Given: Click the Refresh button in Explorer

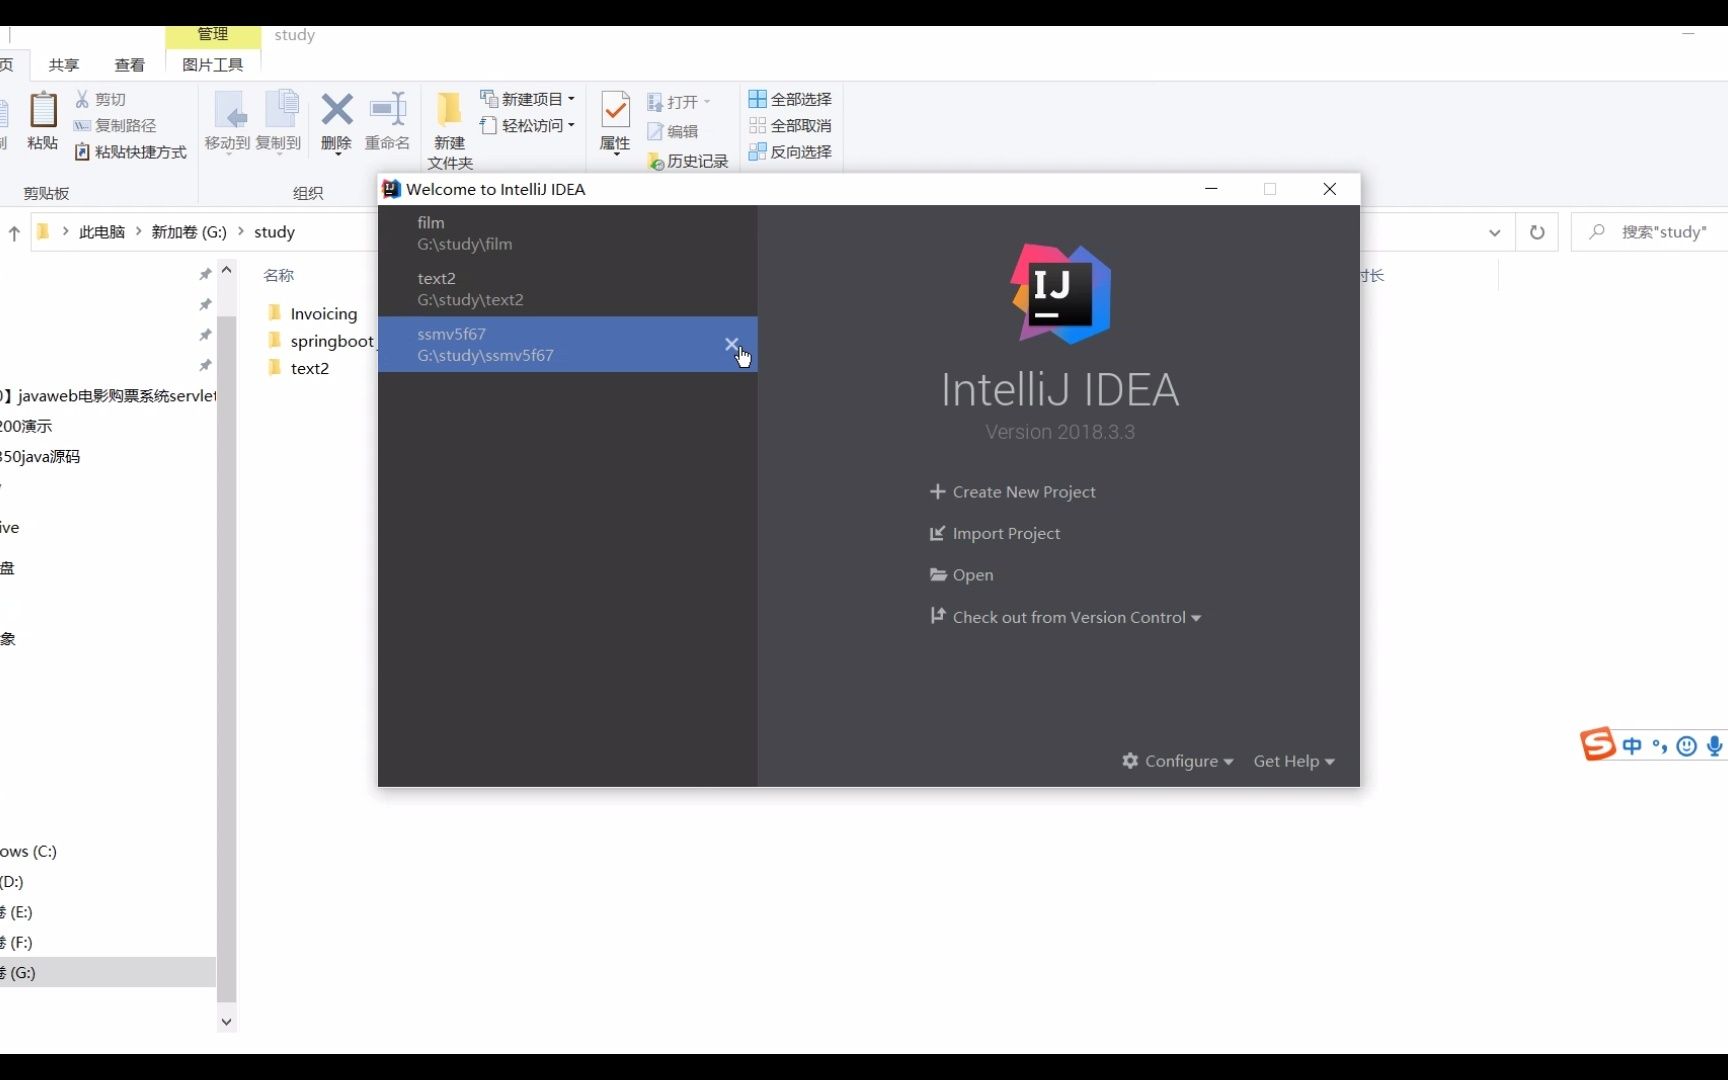Looking at the screenshot, I should click(1537, 232).
